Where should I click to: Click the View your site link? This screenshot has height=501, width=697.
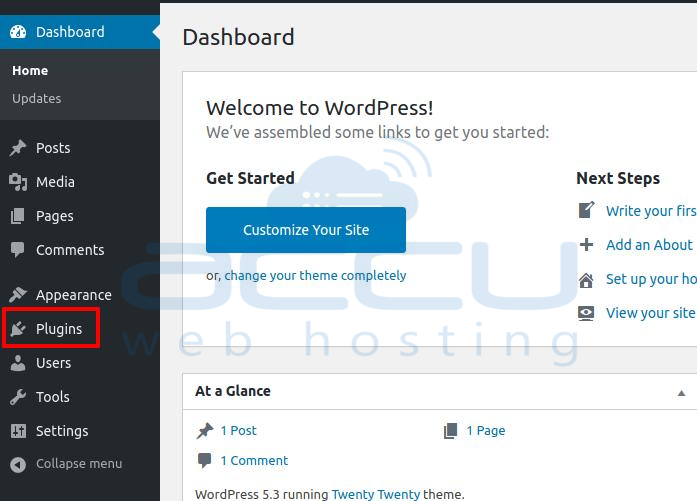[651, 313]
